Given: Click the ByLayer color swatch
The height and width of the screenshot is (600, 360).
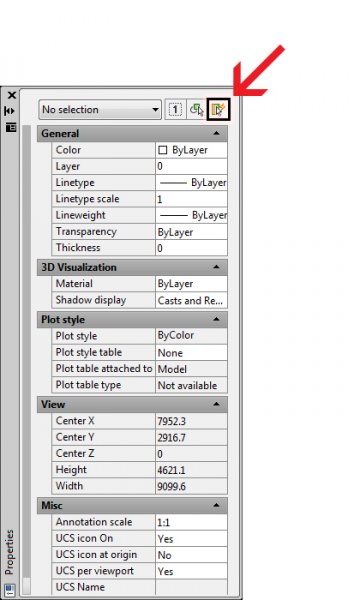Looking at the screenshot, I should 163,150.
